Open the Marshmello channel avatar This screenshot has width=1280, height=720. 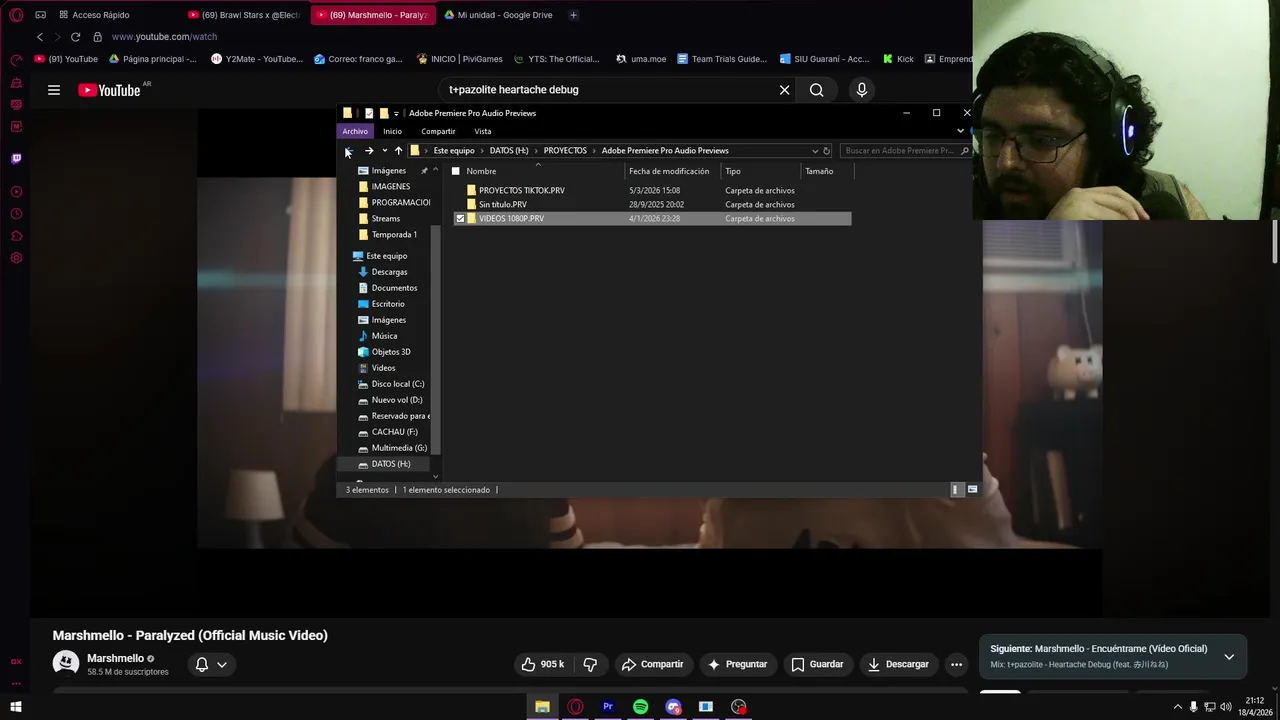click(66, 664)
